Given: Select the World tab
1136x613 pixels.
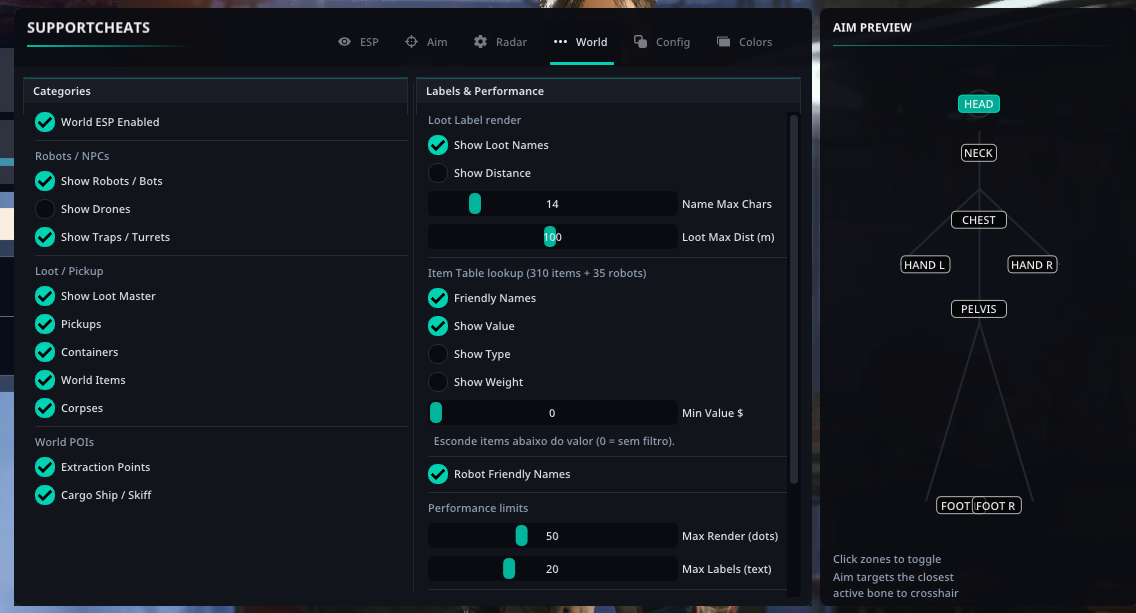Looking at the screenshot, I should point(581,42).
